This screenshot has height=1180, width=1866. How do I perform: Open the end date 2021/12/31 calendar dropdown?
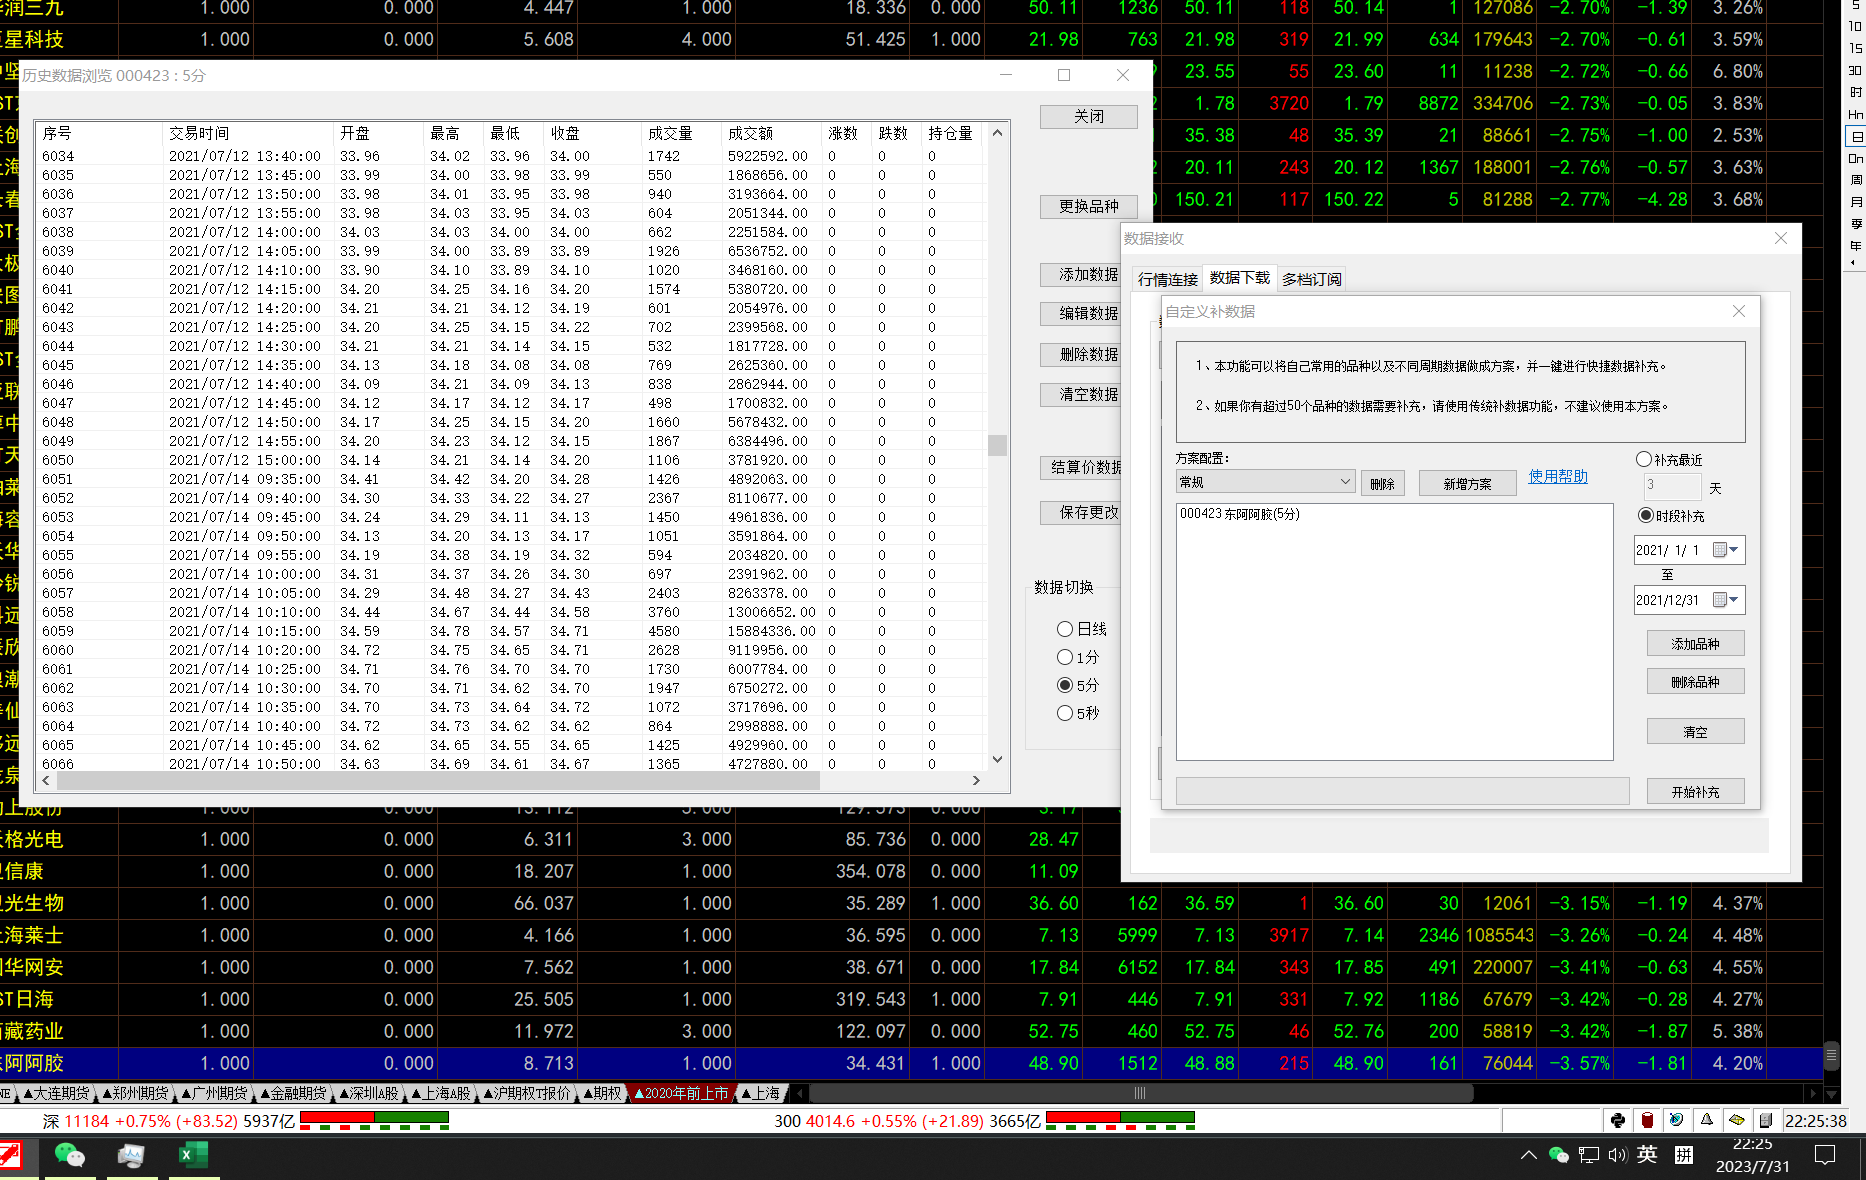[1727, 600]
